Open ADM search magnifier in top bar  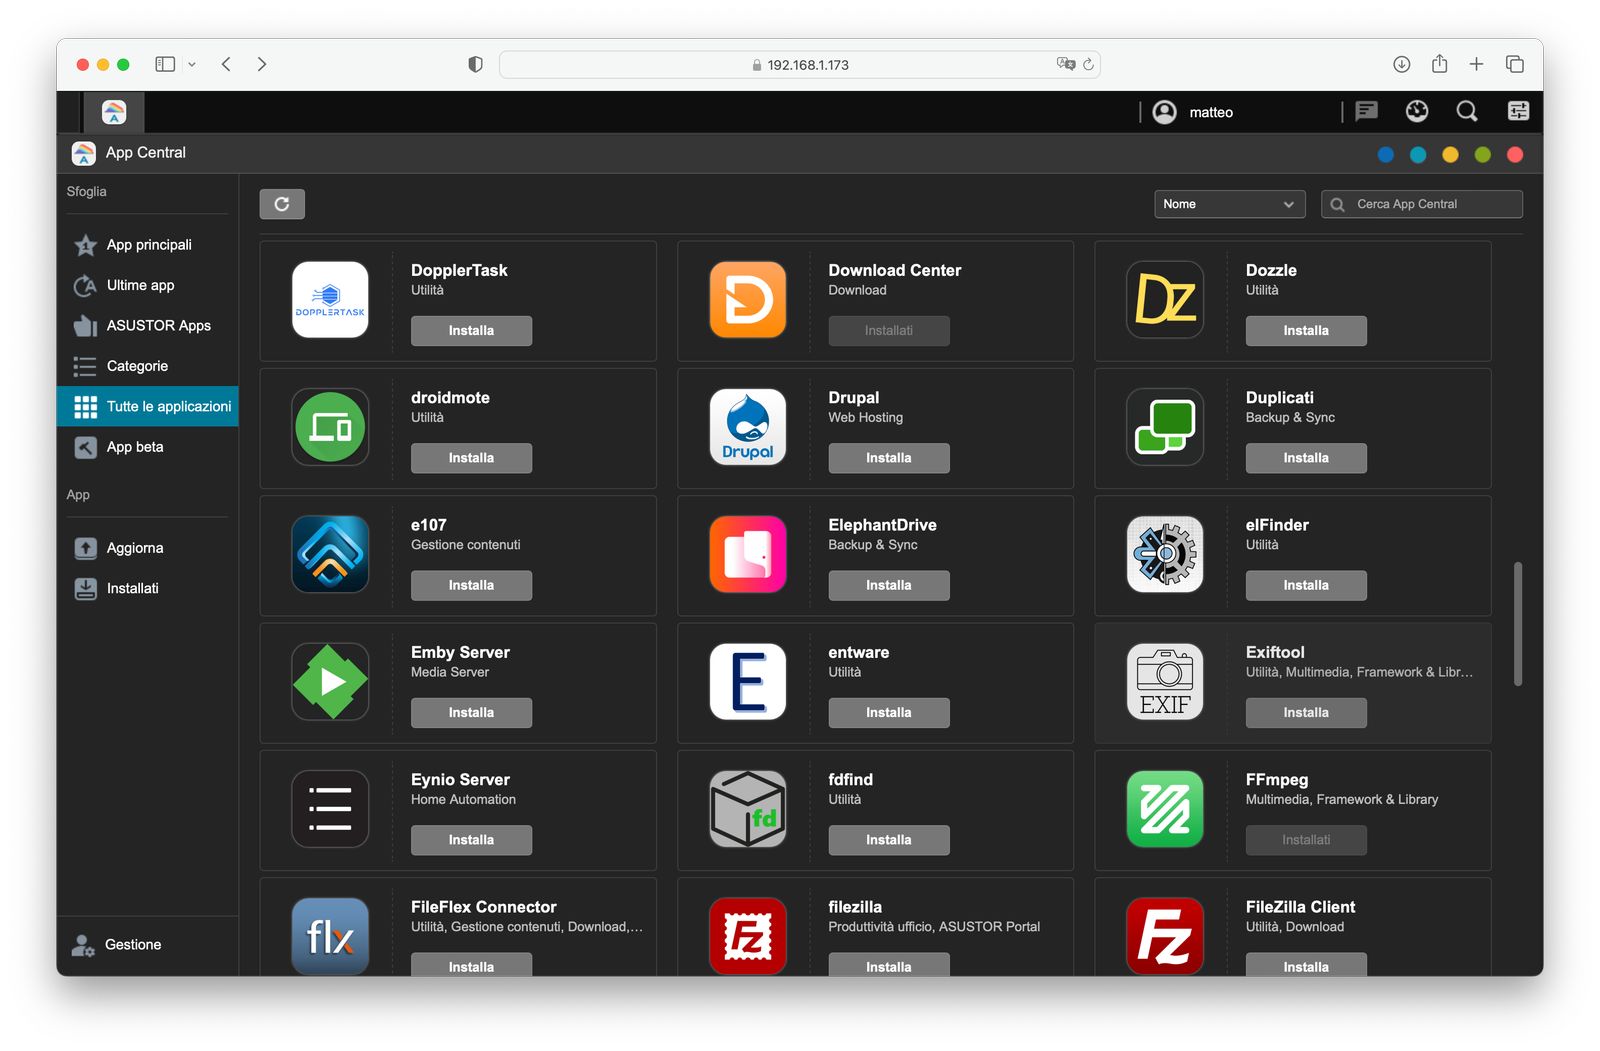coord(1467,111)
